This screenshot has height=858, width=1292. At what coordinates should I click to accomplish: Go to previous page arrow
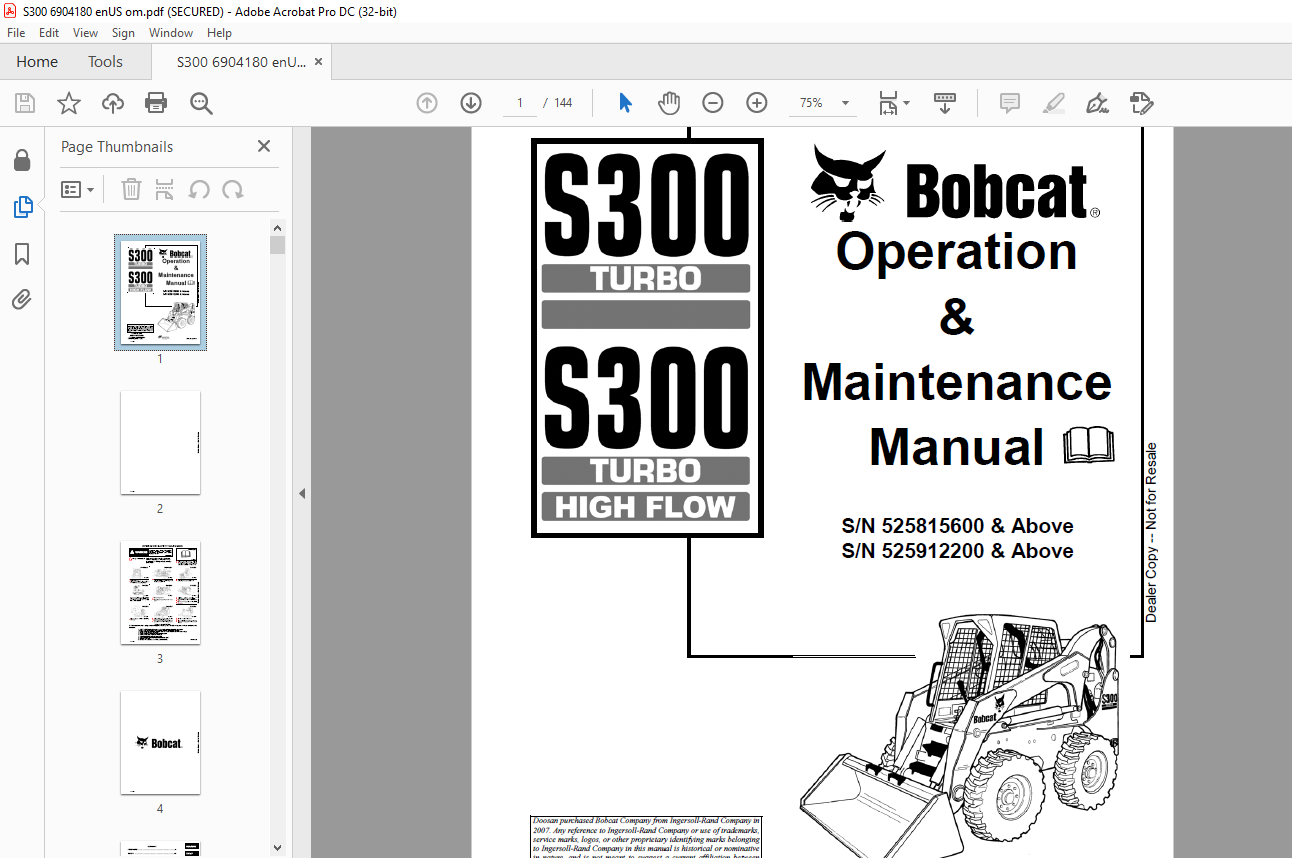tap(427, 103)
